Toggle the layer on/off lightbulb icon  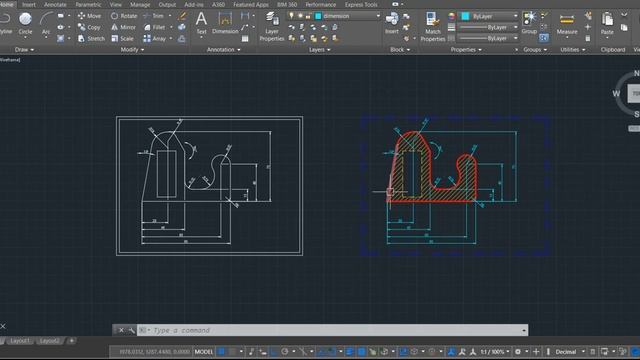coord(291,16)
